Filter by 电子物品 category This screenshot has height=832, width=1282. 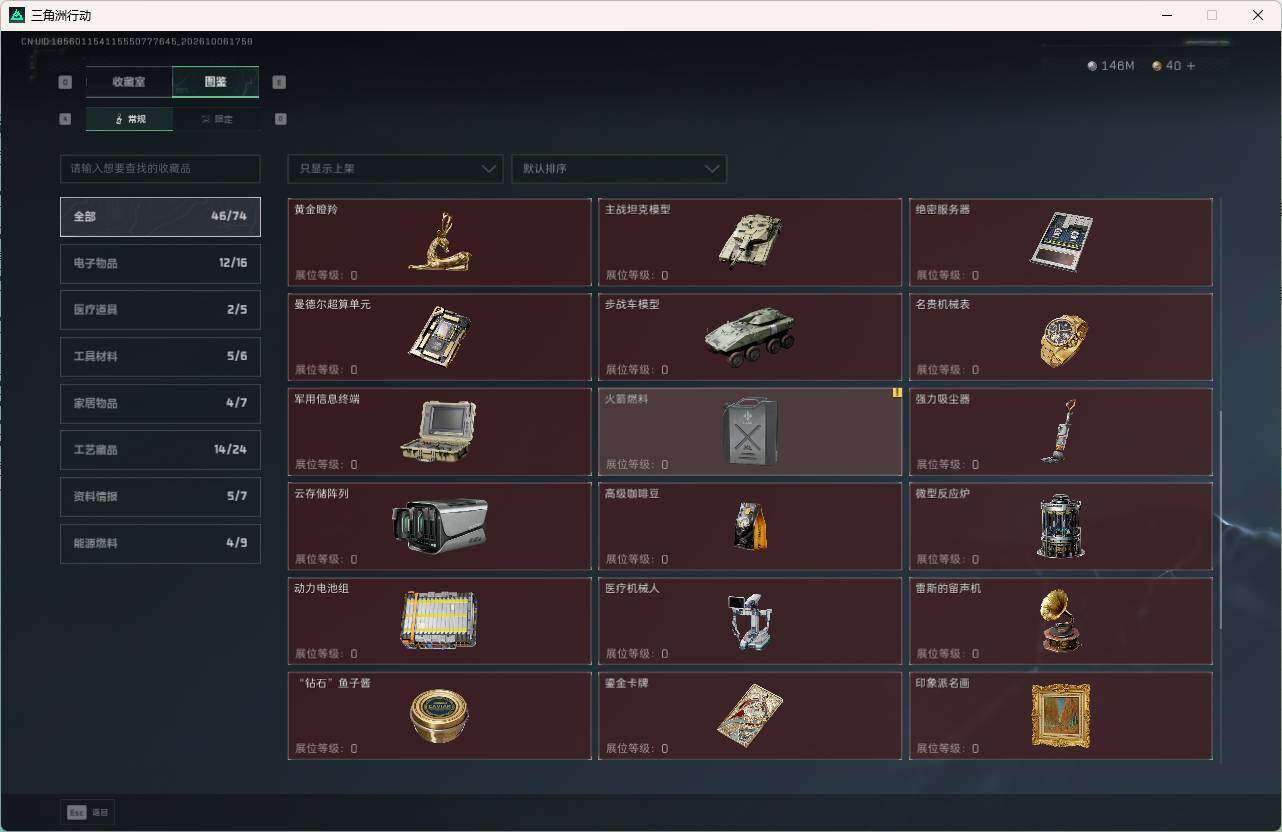(160, 263)
